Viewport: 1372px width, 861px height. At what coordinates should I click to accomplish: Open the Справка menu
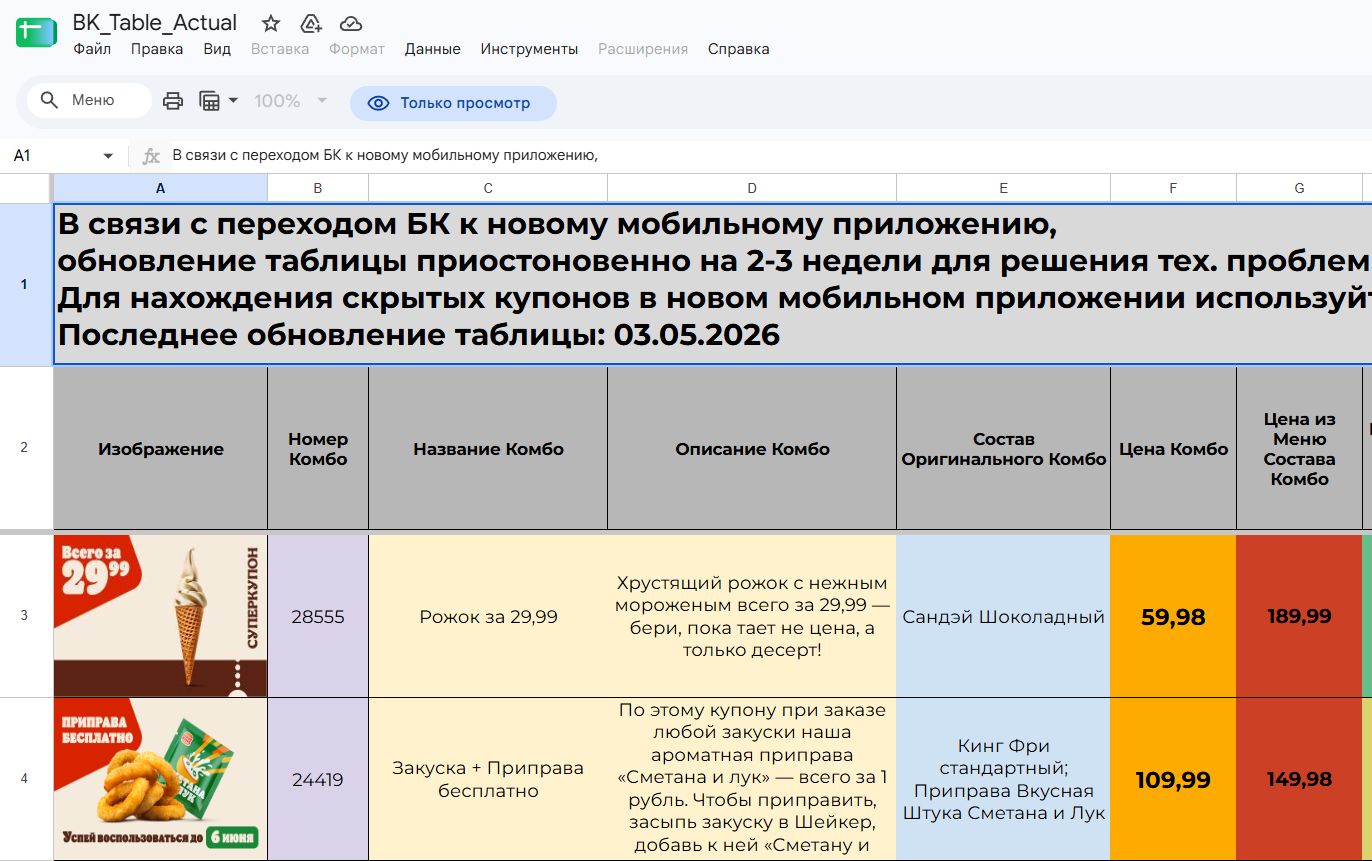[739, 49]
